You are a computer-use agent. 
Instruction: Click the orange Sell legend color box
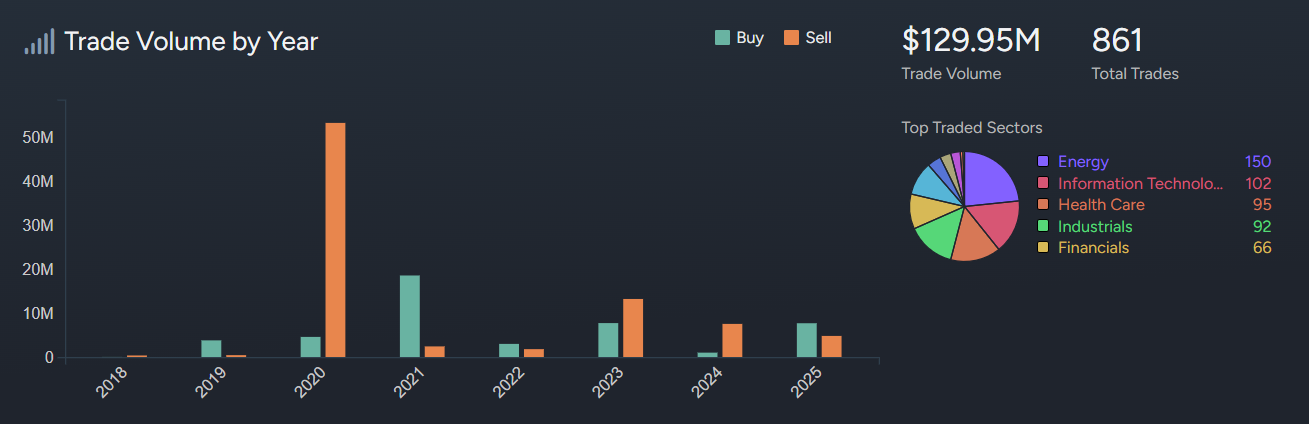coord(791,38)
